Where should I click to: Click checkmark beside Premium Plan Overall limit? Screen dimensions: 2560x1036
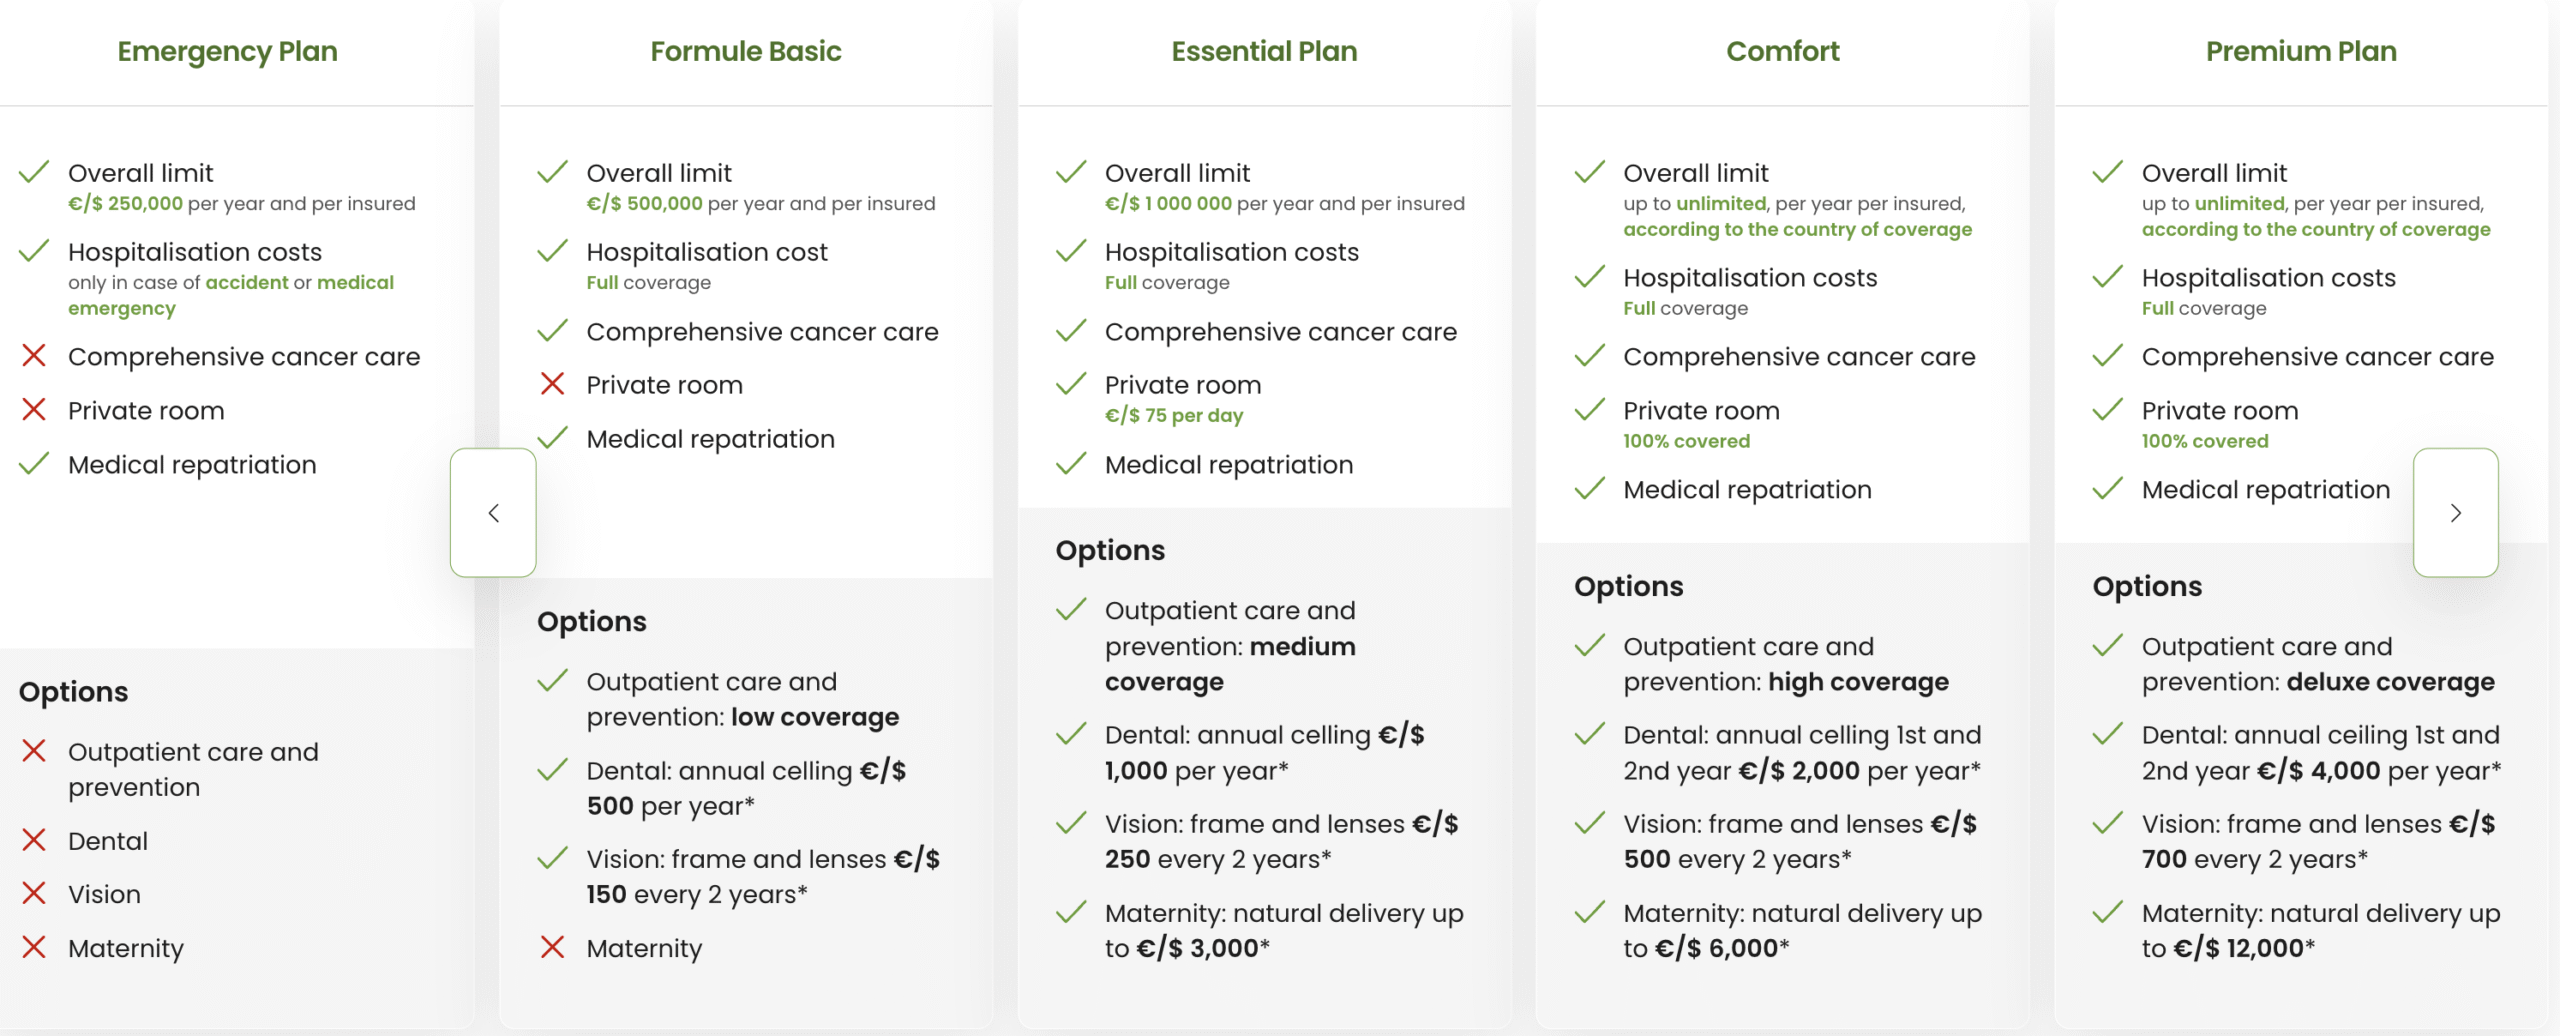click(x=2107, y=172)
